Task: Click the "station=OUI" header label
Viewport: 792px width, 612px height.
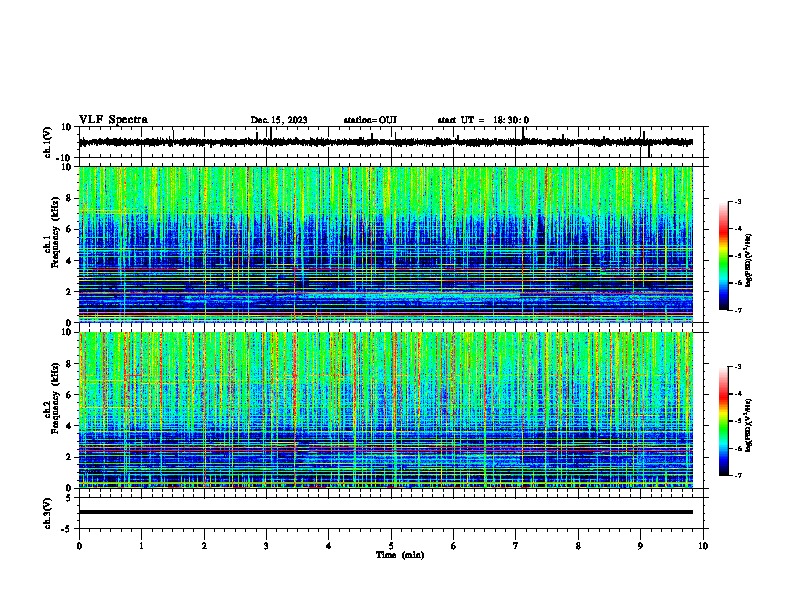Action: tap(370, 120)
